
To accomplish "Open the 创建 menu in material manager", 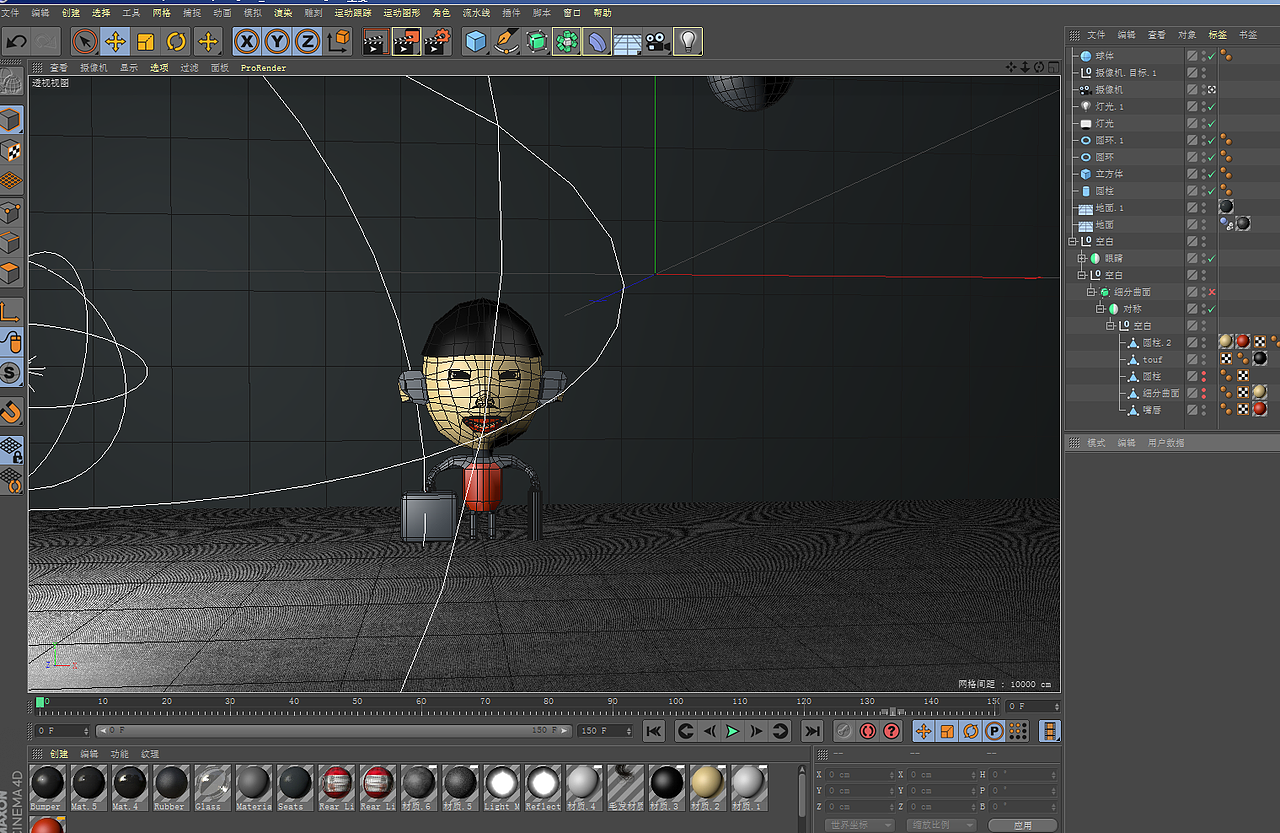I will pos(59,754).
